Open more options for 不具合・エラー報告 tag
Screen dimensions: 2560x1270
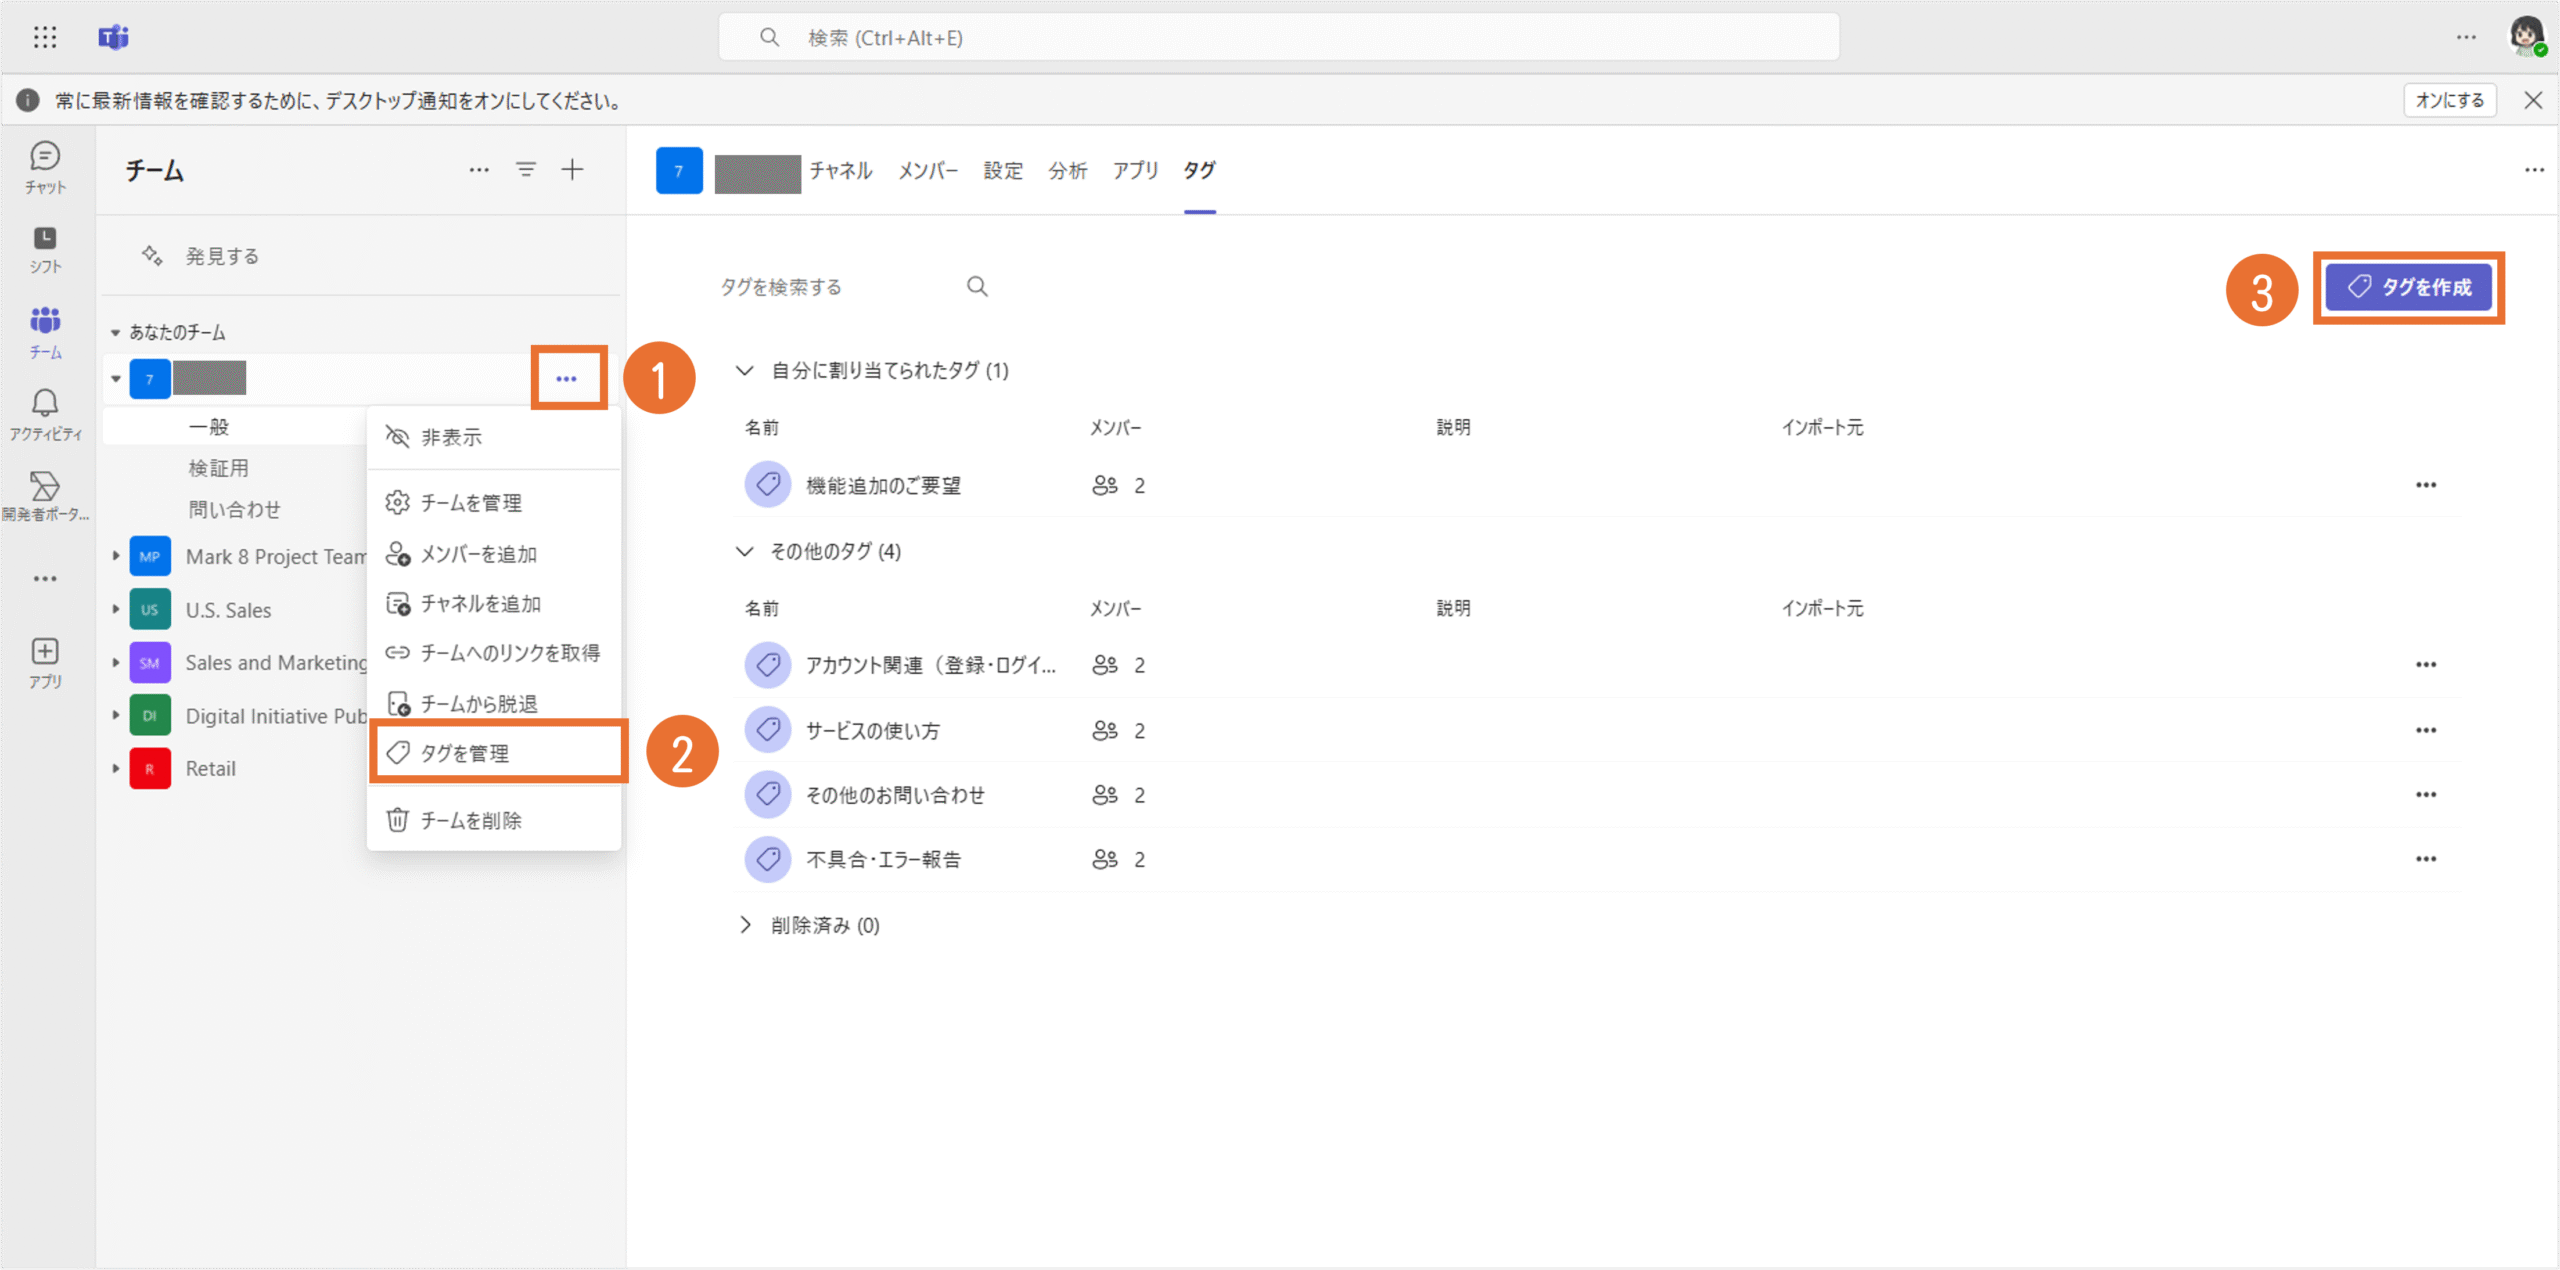pyautogui.click(x=2425, y=859)
